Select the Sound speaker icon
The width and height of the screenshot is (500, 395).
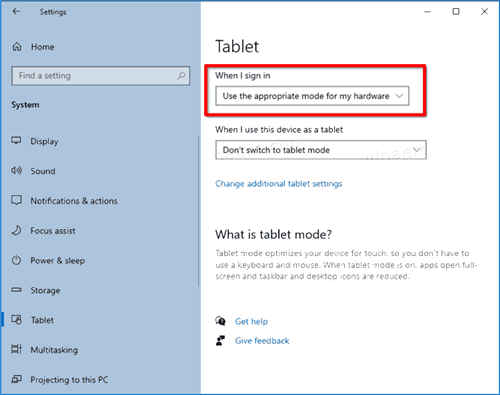[16, 171]
